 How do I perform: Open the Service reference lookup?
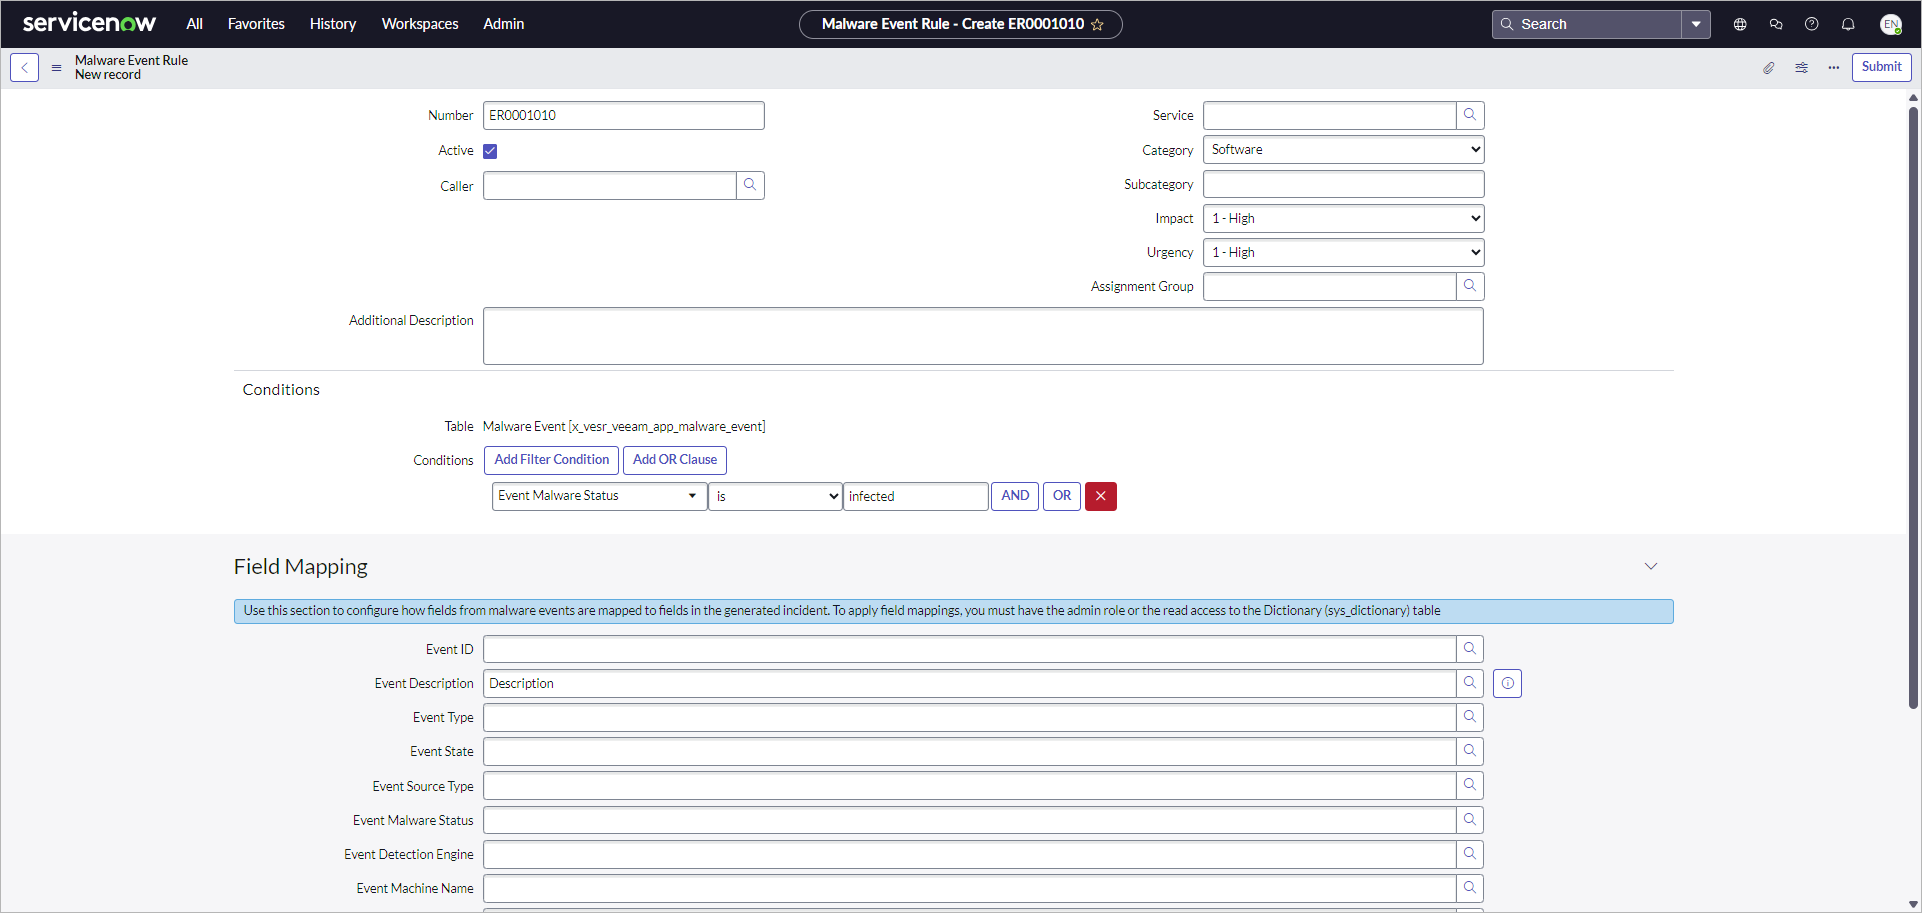pyautogui.click(x=1469, y=114)
